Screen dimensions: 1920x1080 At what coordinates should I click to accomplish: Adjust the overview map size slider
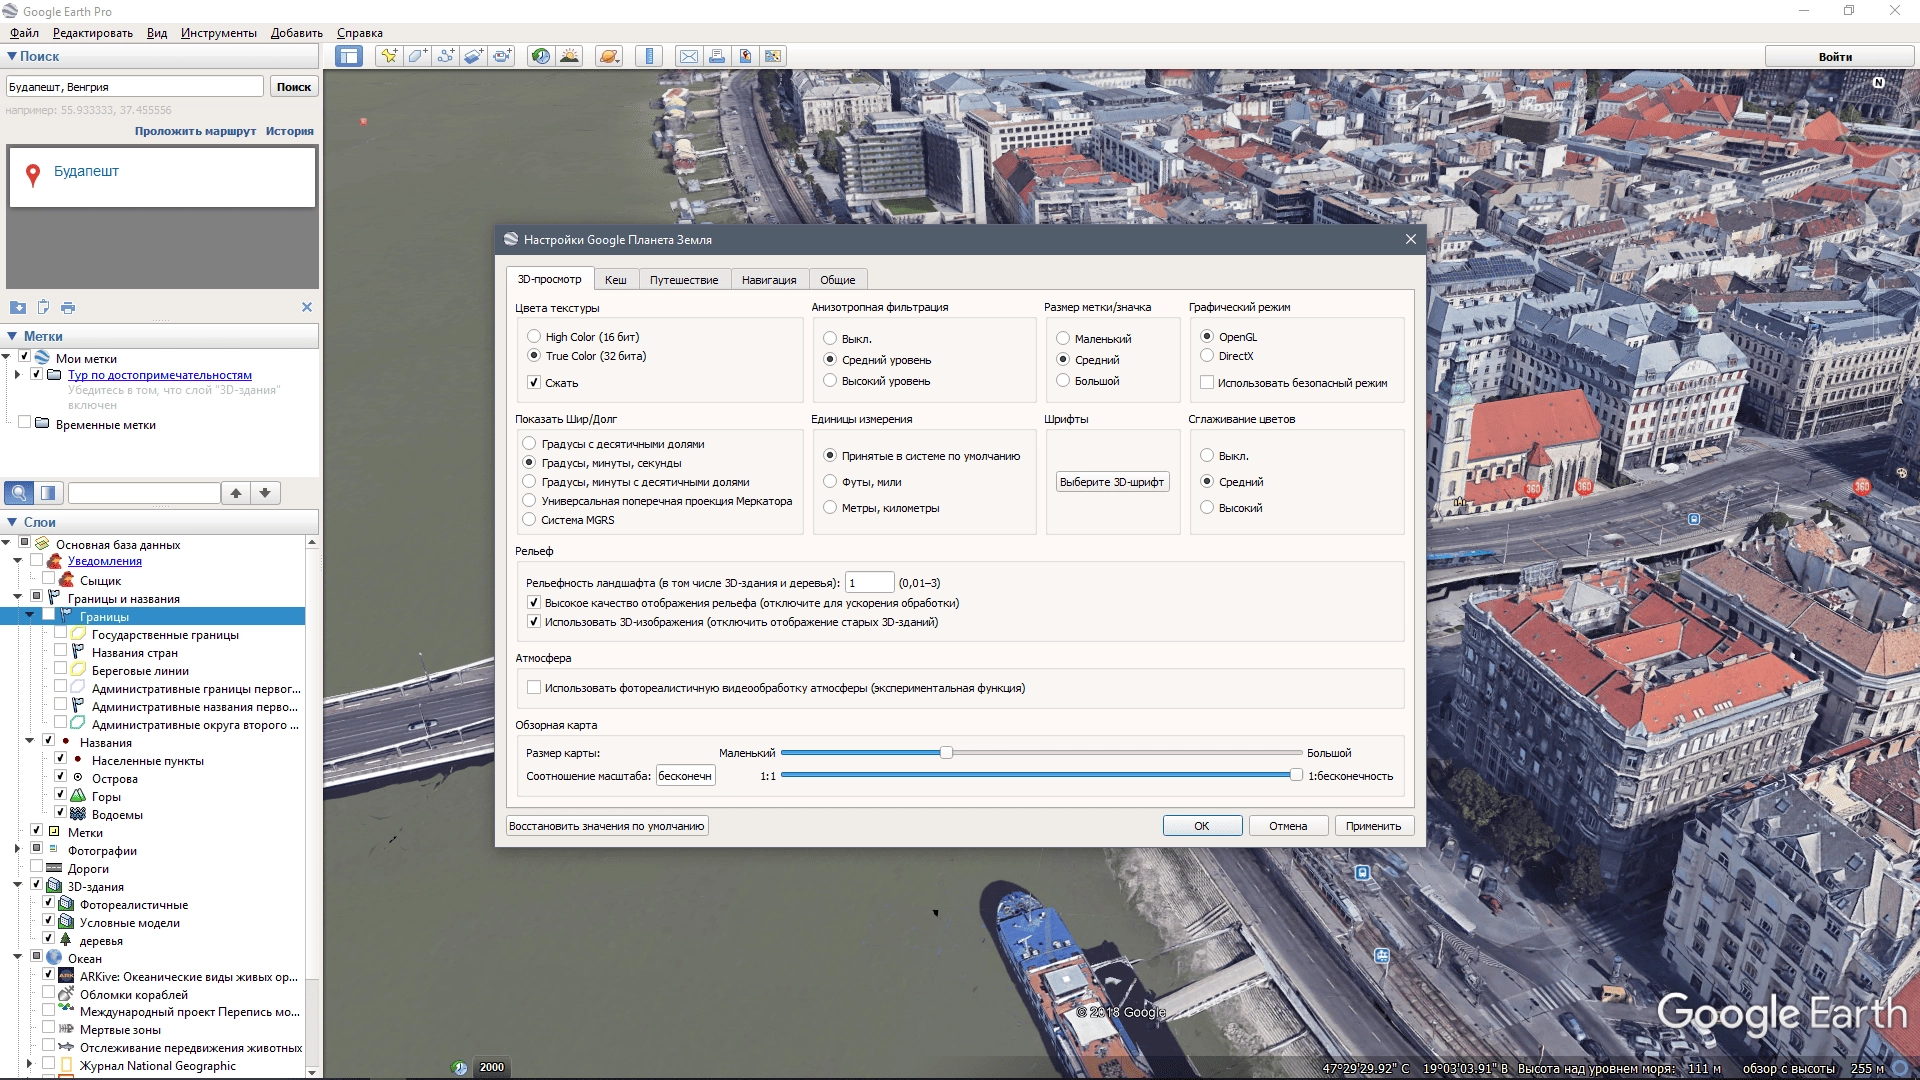pyautogui.click(x=946, y=752)
